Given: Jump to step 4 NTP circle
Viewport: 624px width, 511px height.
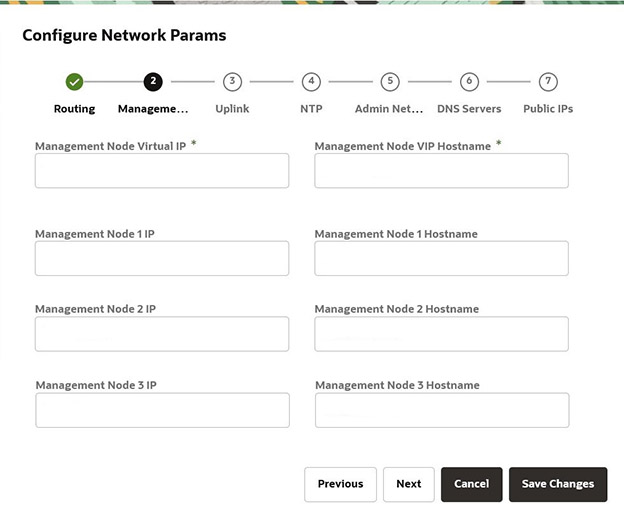Looking at the screenshot, I should pyautogui.click(x=311, y=82).
